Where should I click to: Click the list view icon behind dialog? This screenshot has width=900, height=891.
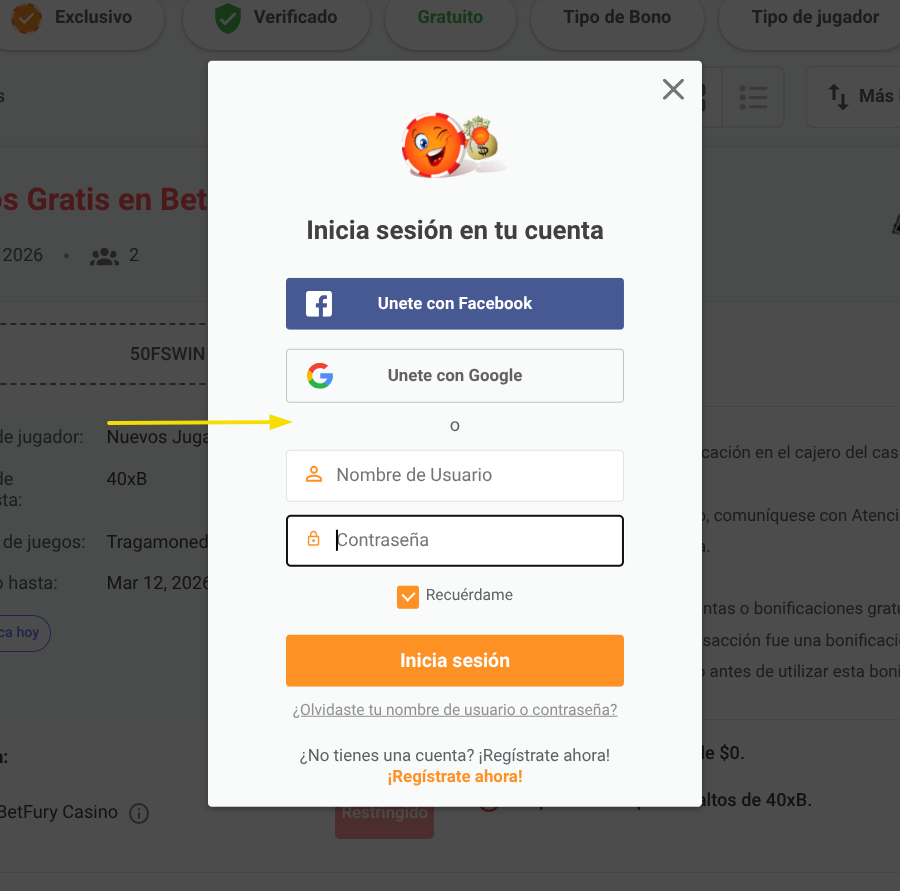coord(752,97)
